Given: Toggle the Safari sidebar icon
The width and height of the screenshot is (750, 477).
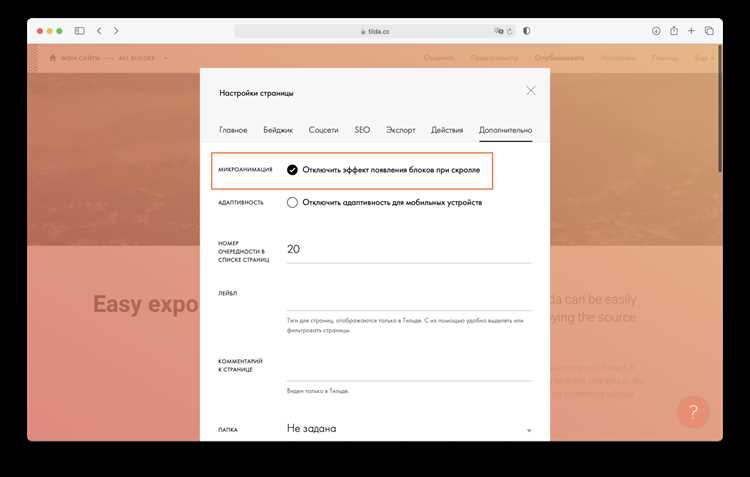Looking at the screenshot, I should [79, 31].
